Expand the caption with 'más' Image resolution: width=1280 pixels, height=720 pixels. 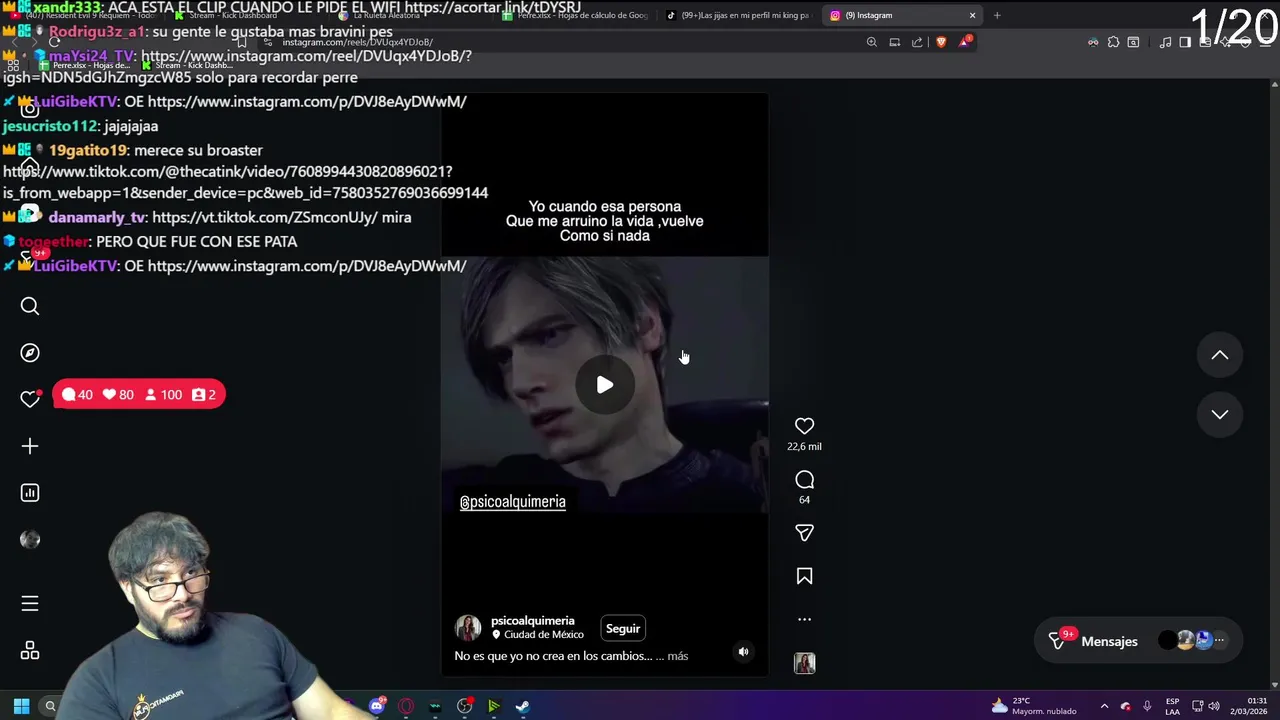click(x=677, y=656)
